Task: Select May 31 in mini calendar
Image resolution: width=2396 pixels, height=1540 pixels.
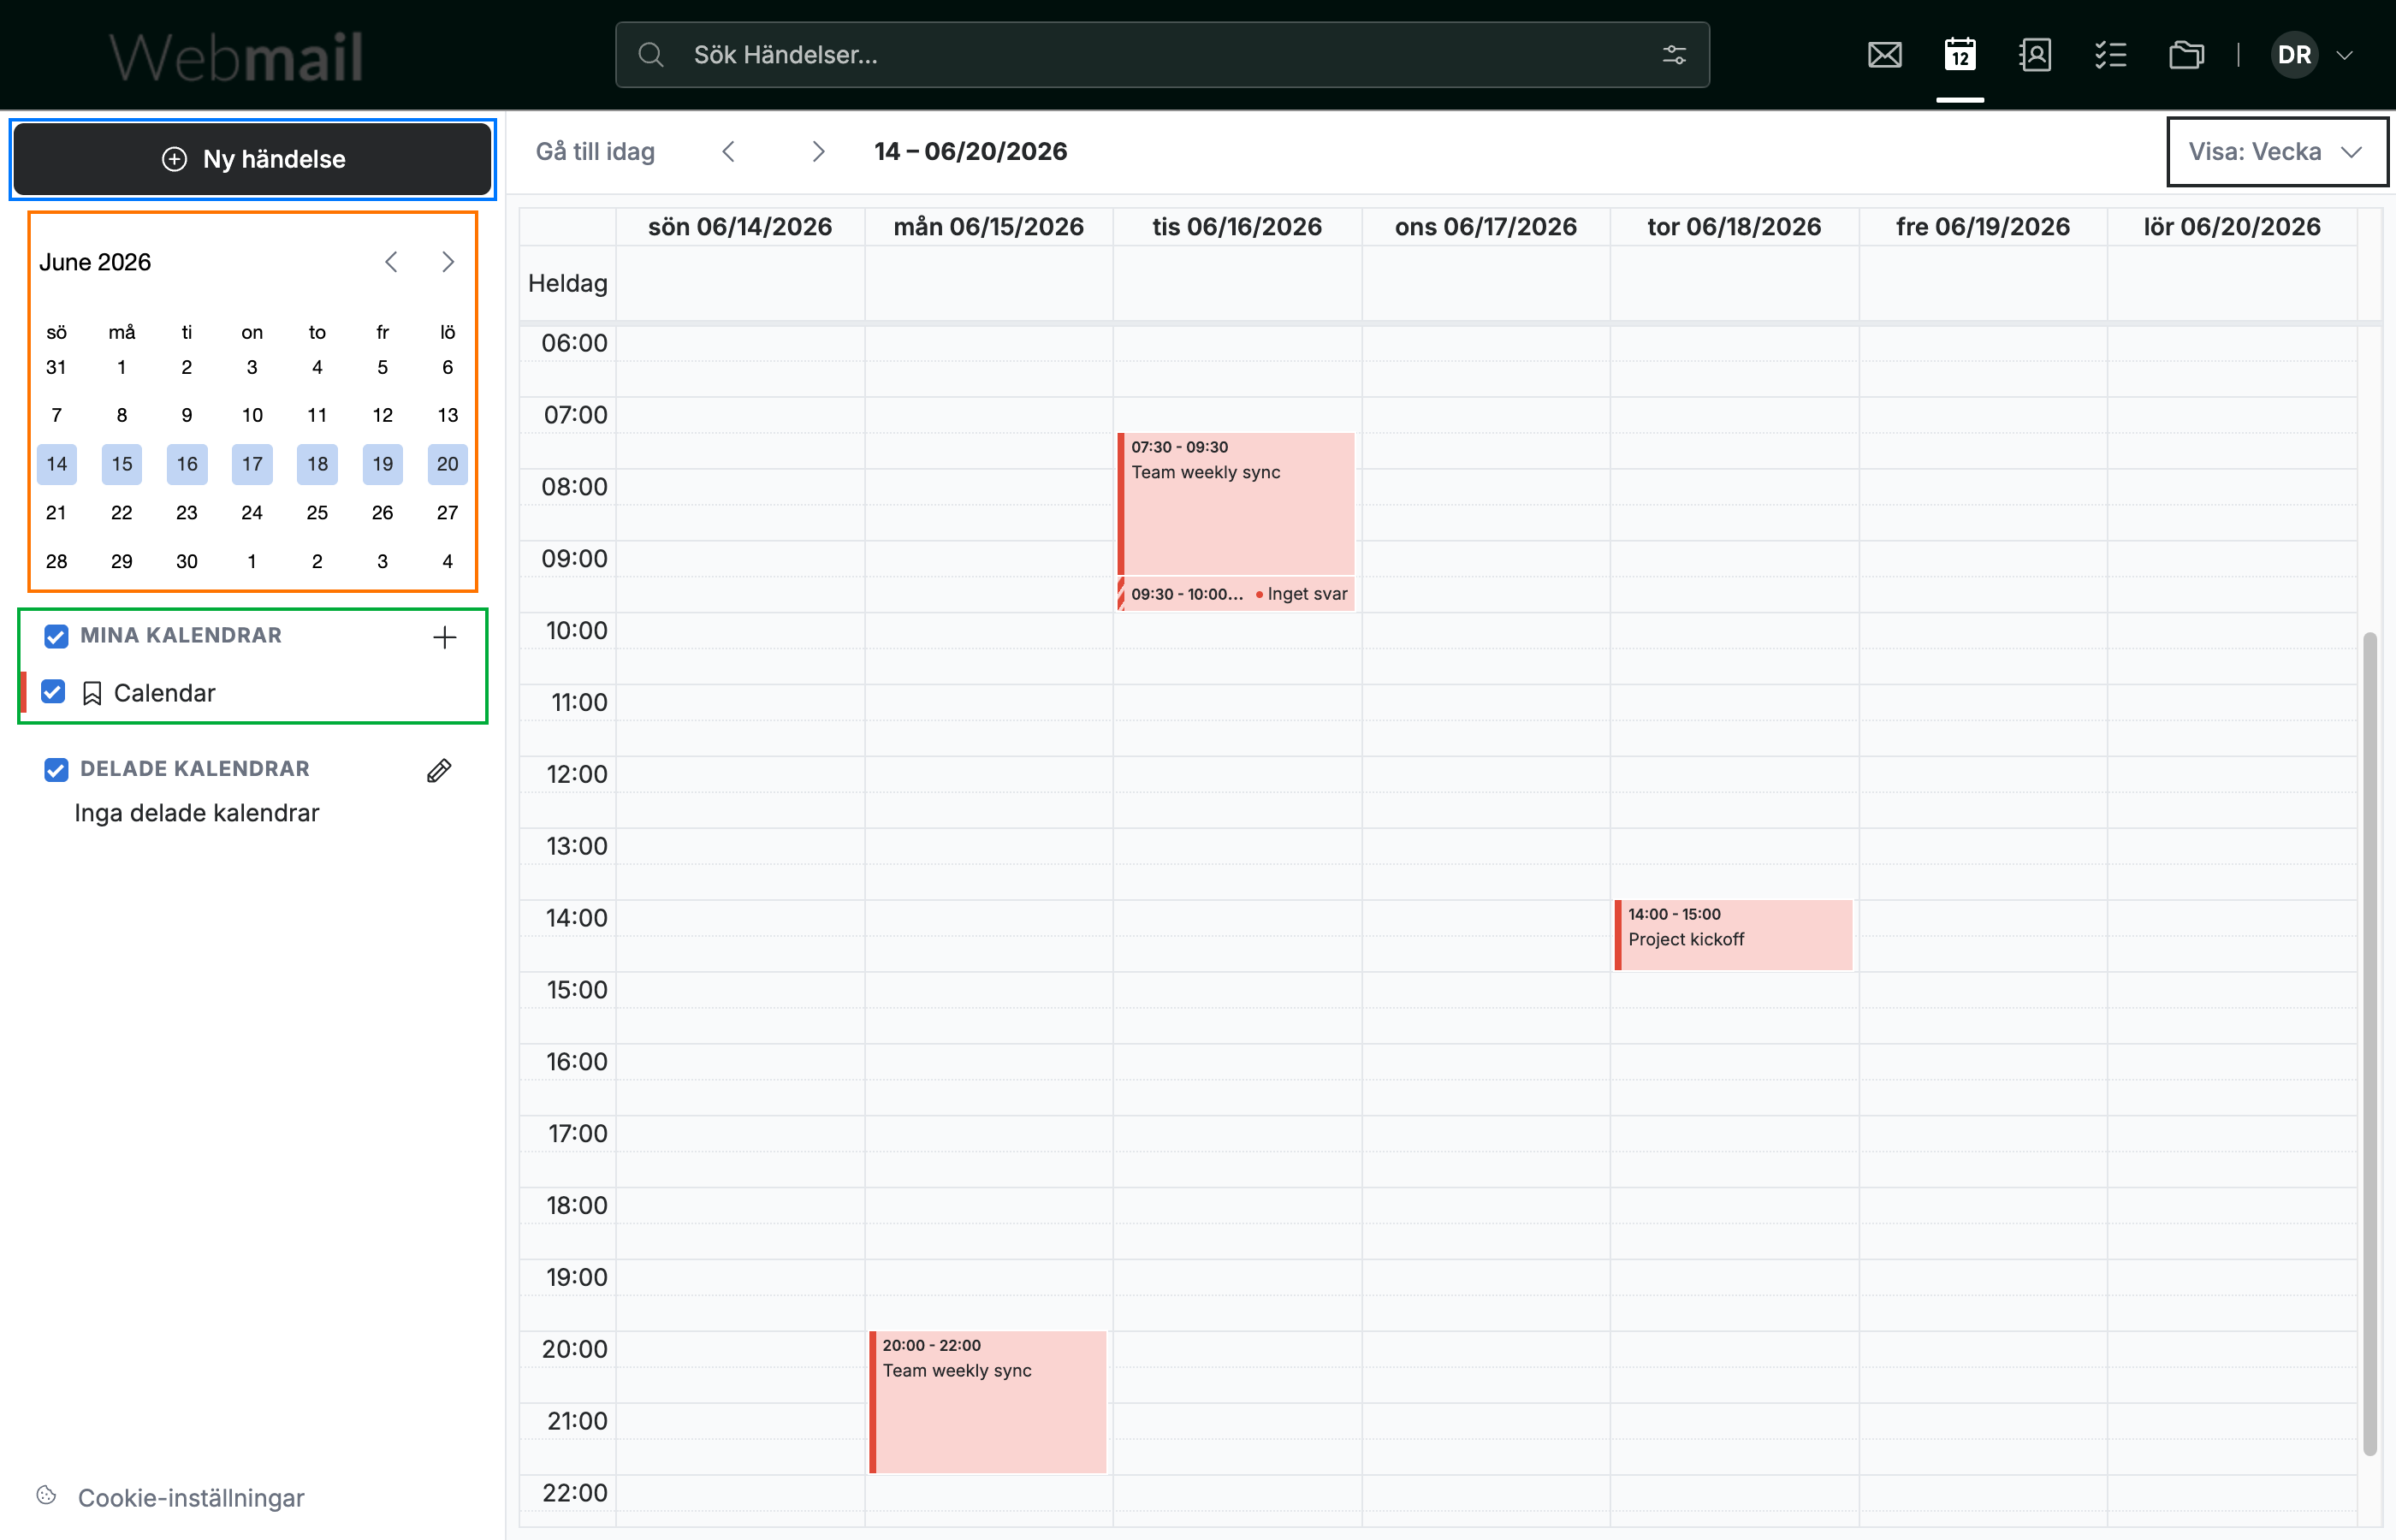Action: pyautogui.click(x=57, y=367)
